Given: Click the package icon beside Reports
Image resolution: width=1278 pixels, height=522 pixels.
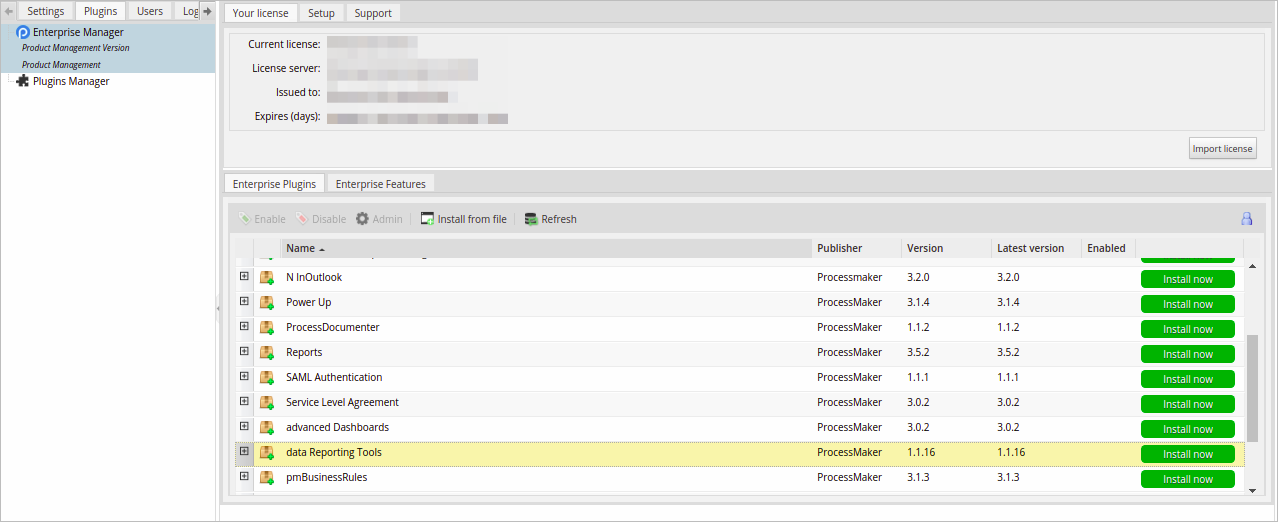Looking at the screenshot, I should [x=267, y=353].
